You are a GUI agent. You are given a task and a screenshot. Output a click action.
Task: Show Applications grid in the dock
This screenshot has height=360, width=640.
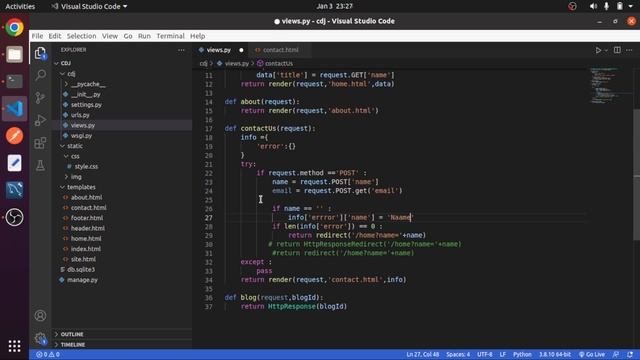click(x=14, y=346)
